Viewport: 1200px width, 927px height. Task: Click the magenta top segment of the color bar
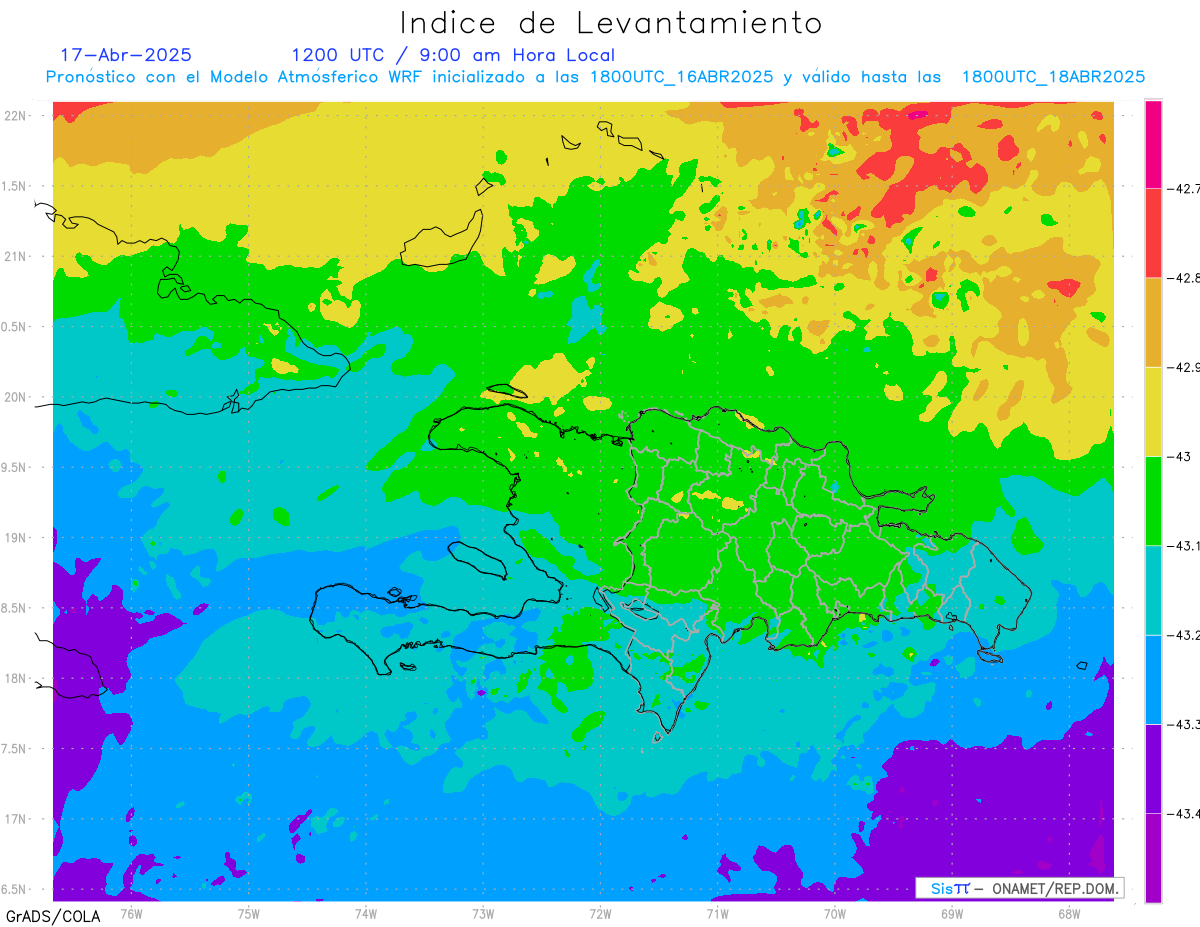click(x=1153, y=143)
